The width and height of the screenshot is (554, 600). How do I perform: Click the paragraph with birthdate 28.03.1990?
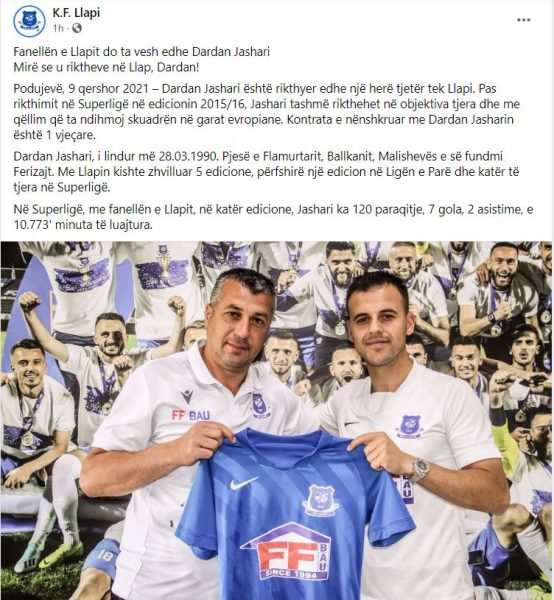(266, 172)
